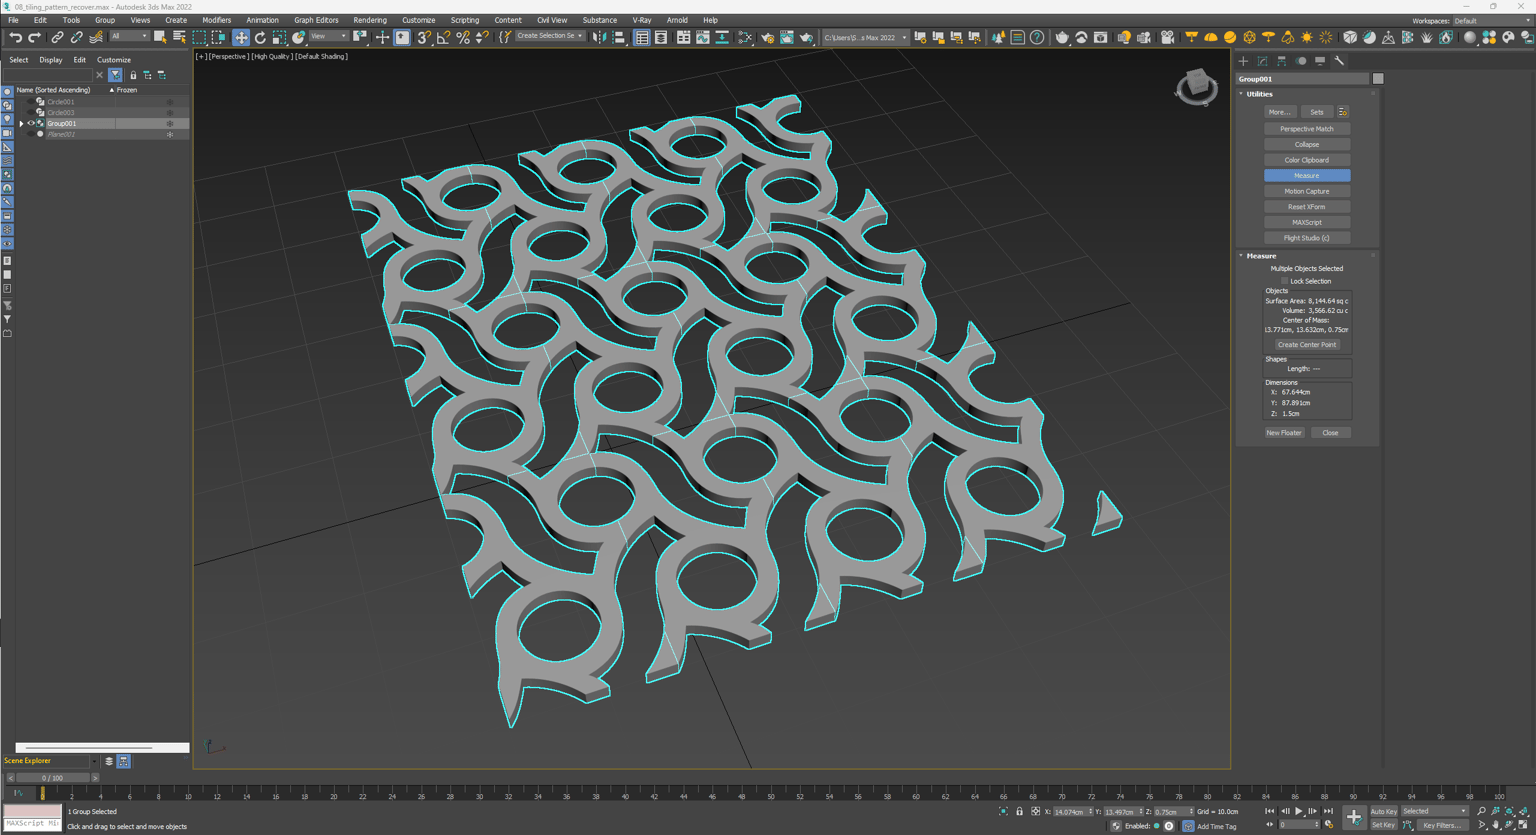Open the Display panel icon
This screenshot has height=835, width=1536.
pyautogui.click(x=1320, y=61)
